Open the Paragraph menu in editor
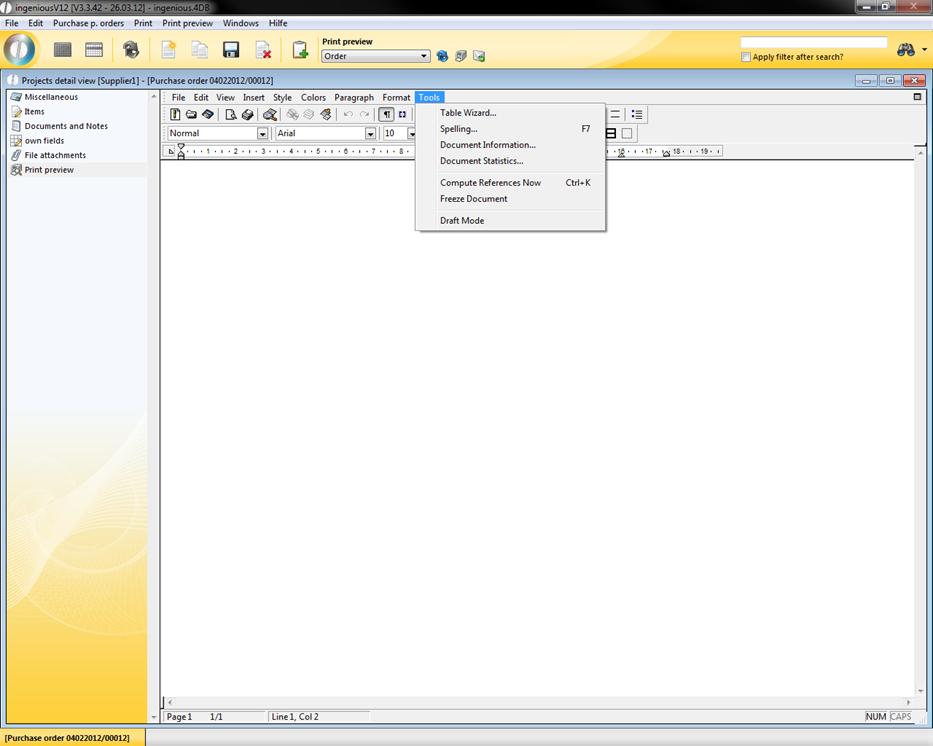 (x=353, y=98)
